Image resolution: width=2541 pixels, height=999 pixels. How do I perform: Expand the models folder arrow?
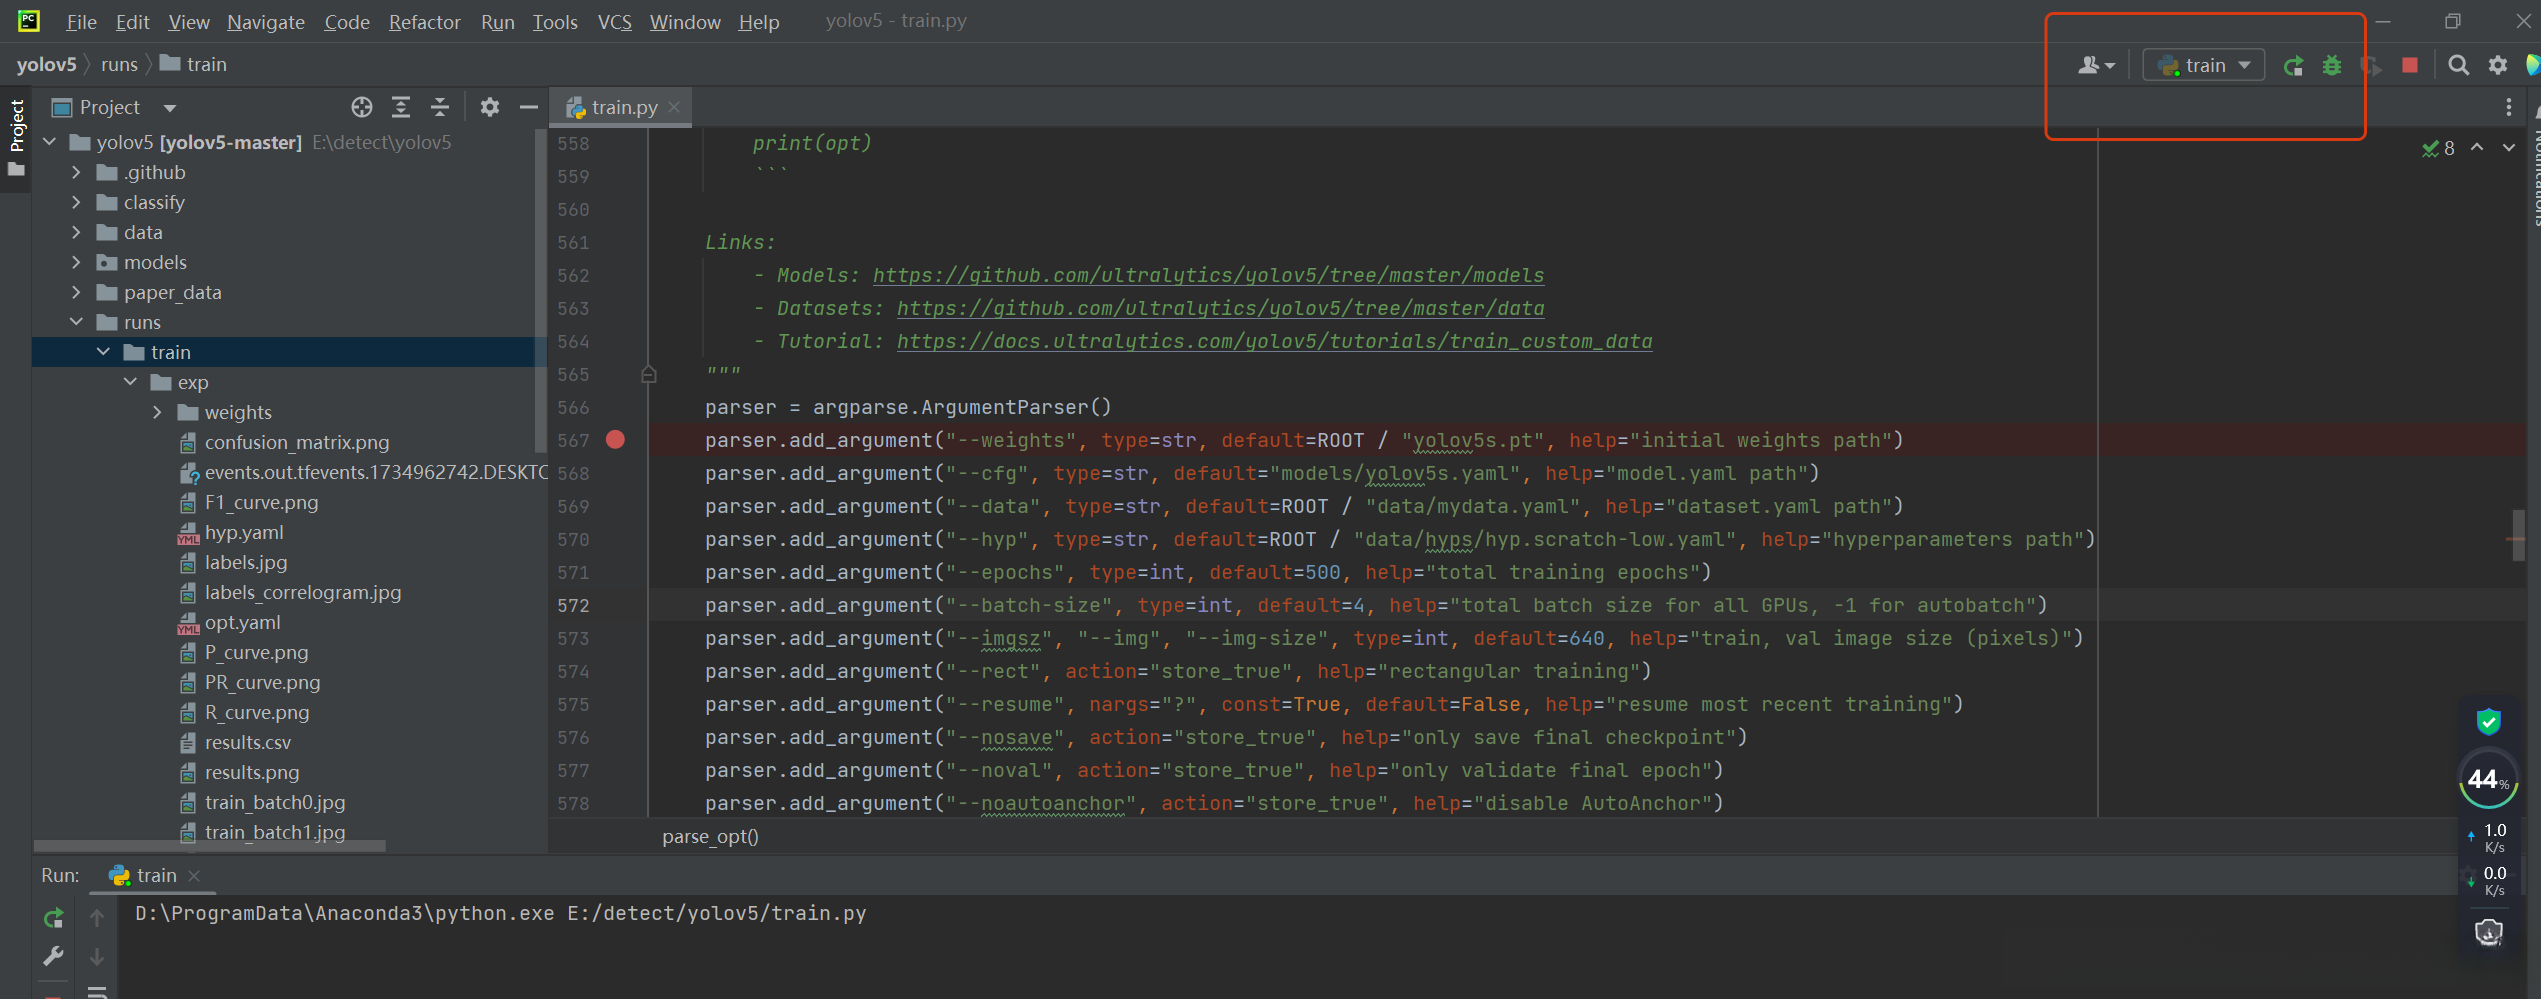(x=76, y=262)
